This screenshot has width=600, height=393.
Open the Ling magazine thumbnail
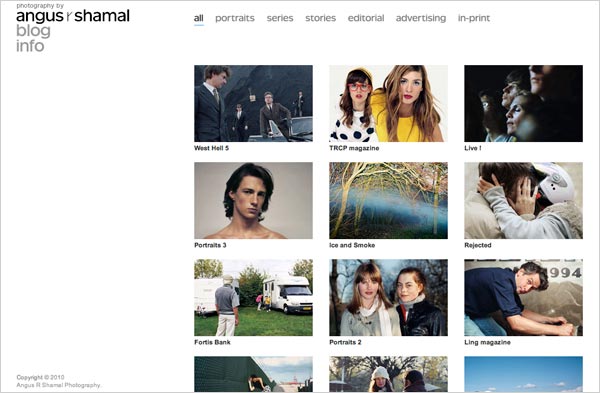[x=523, y=298]
